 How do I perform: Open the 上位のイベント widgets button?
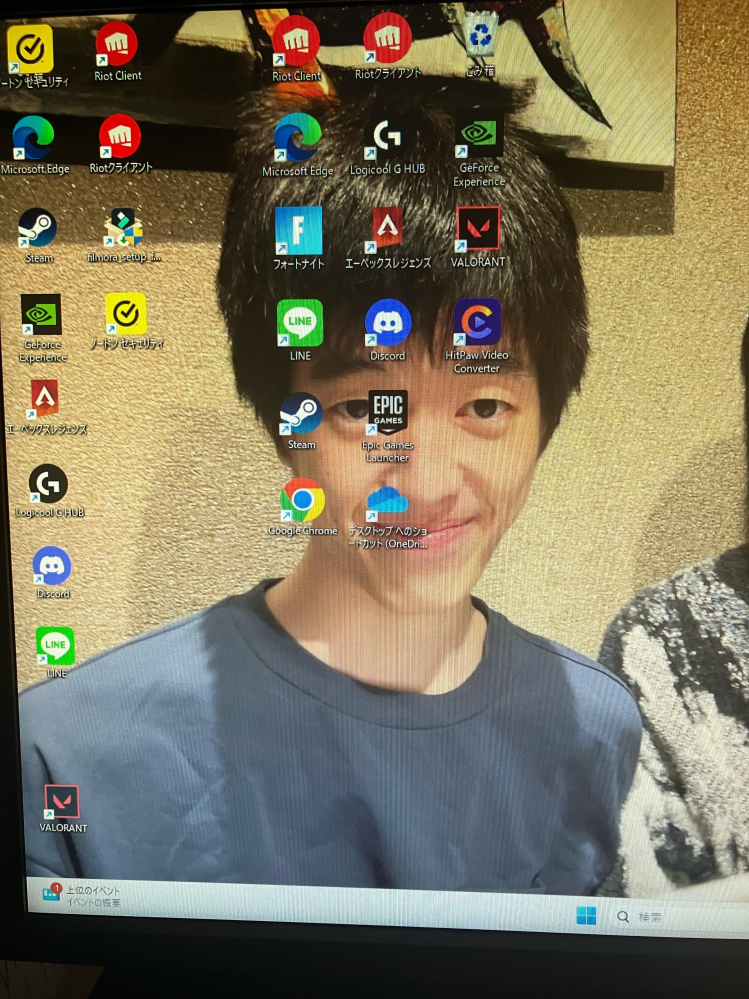click(81, 896)
